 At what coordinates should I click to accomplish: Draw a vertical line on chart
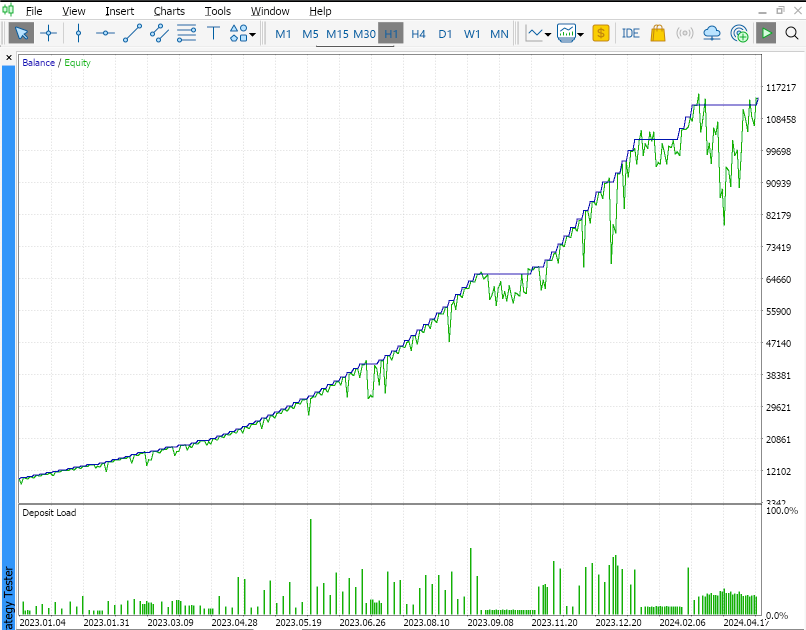pos(78,33)
